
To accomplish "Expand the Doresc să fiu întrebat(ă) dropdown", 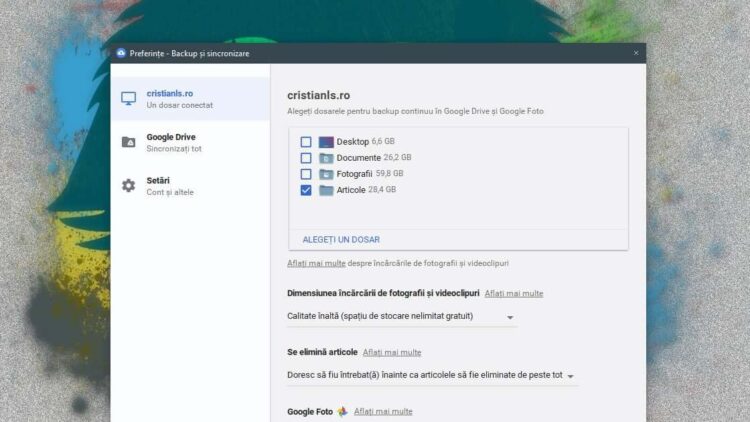I will 432,375.
